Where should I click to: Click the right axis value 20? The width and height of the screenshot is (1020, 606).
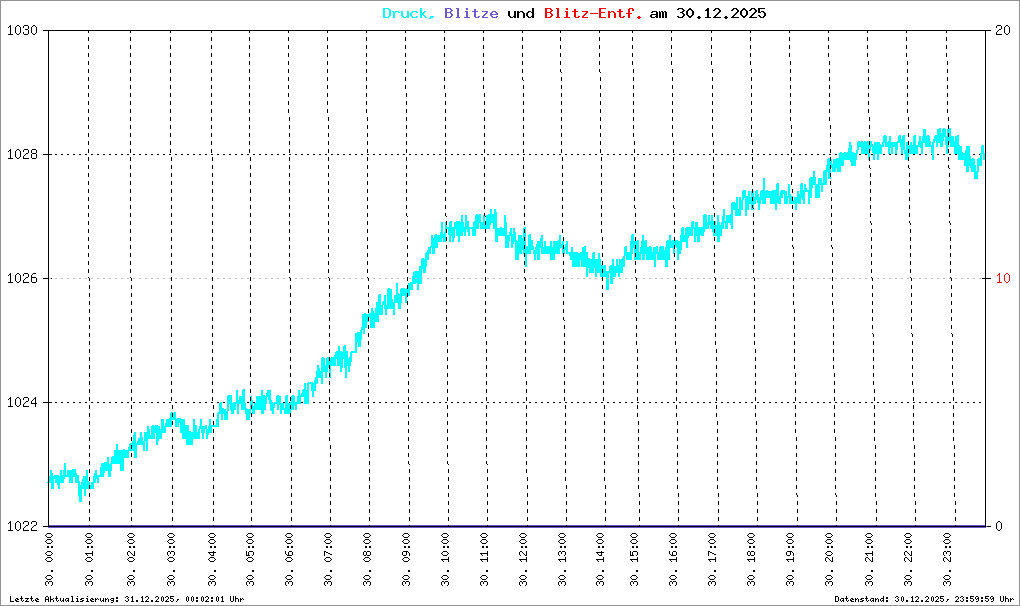point(1003,31)
